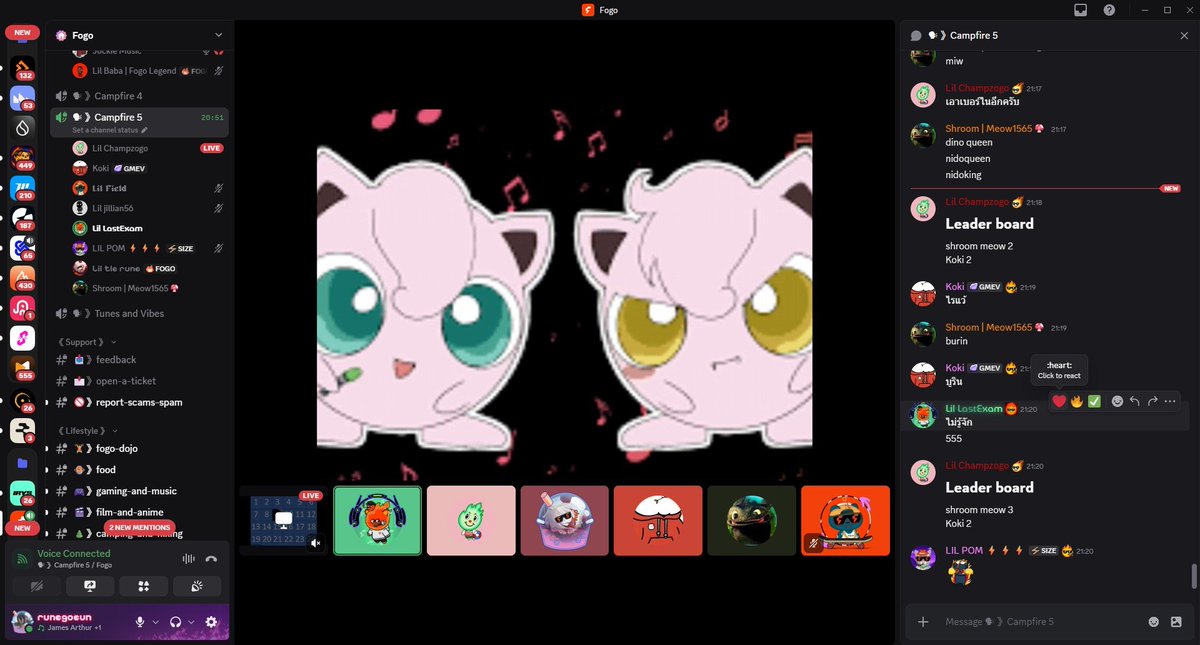Image resolution: width=1200 pixels, height=645 pixels.
Task: React with the red heart emoji
Action: (1059, 401)
